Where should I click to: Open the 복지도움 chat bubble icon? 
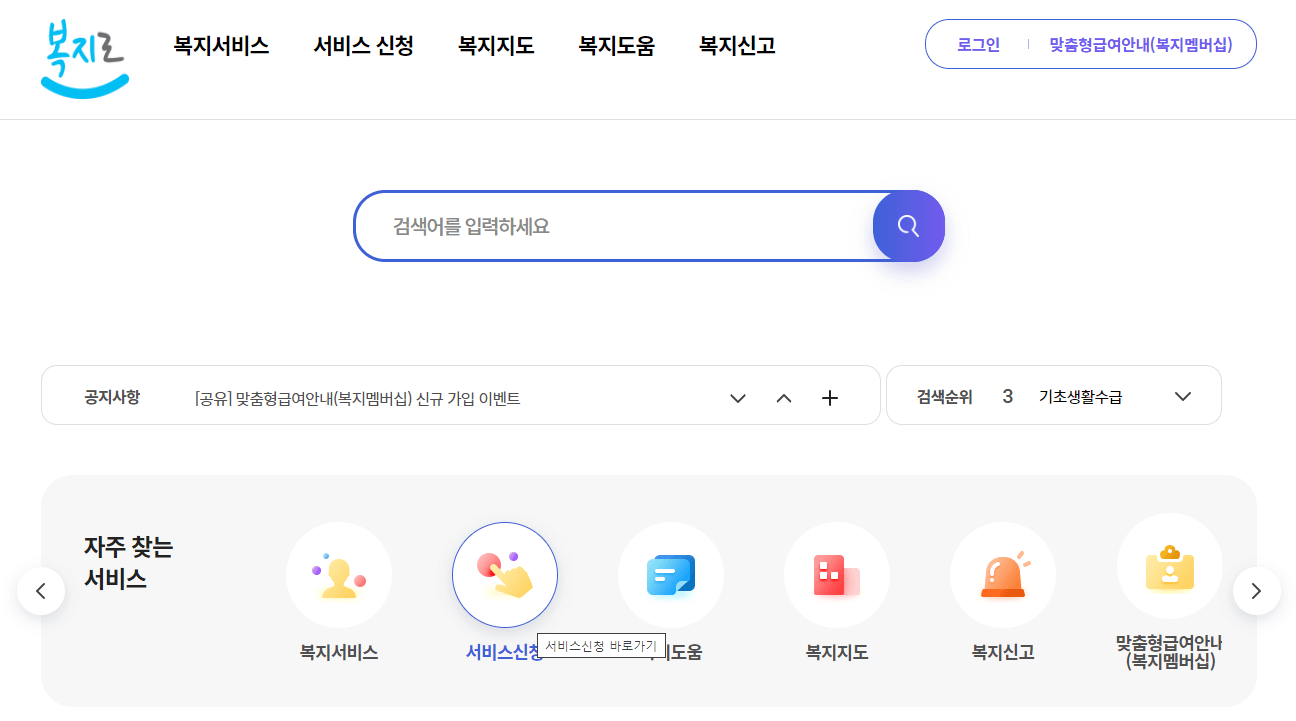tap(671, 575)
